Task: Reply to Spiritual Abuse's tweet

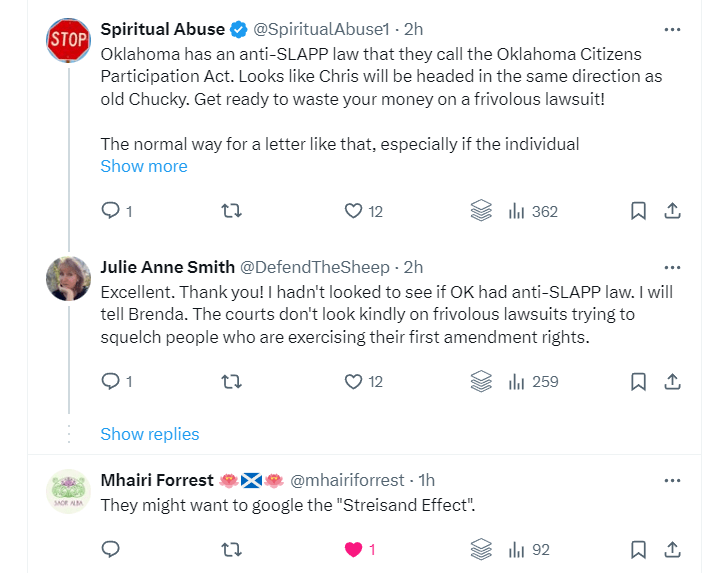Action: pos(111,211)
